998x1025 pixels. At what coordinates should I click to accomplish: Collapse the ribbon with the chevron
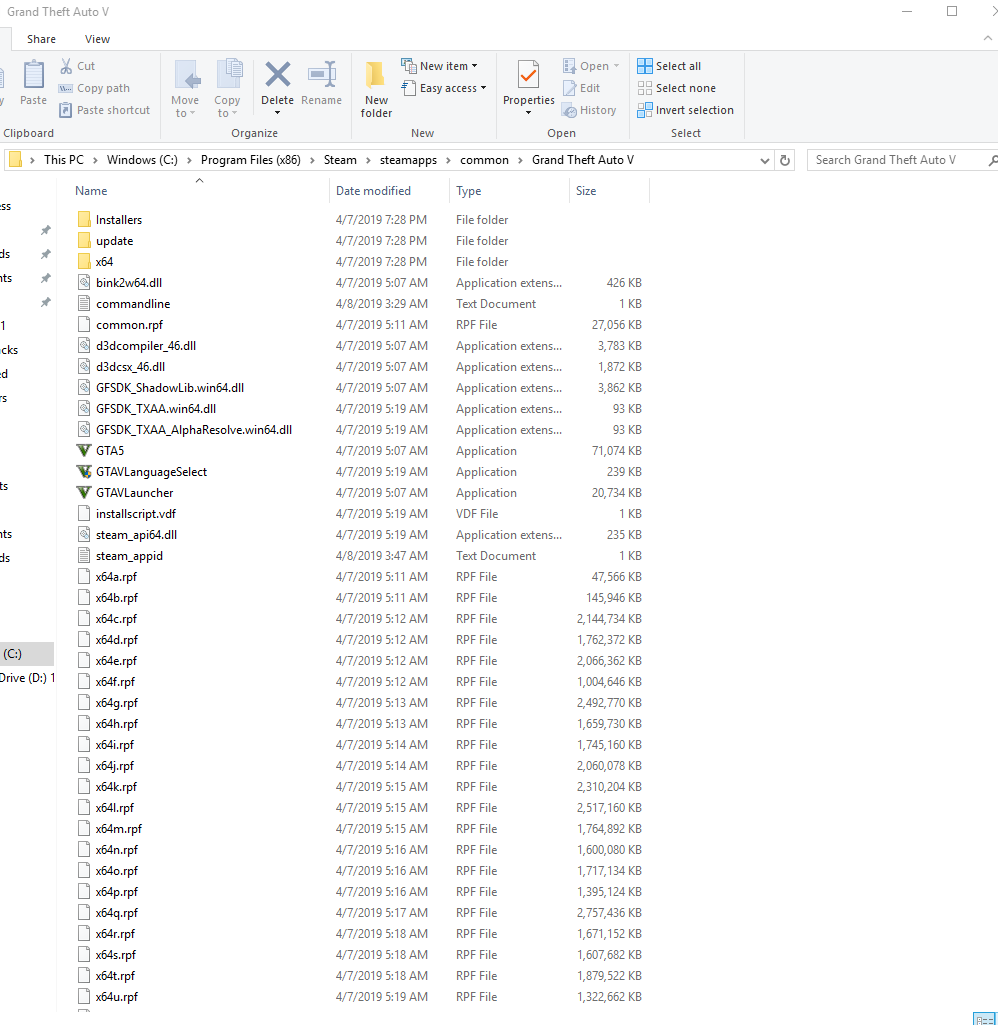988,39
